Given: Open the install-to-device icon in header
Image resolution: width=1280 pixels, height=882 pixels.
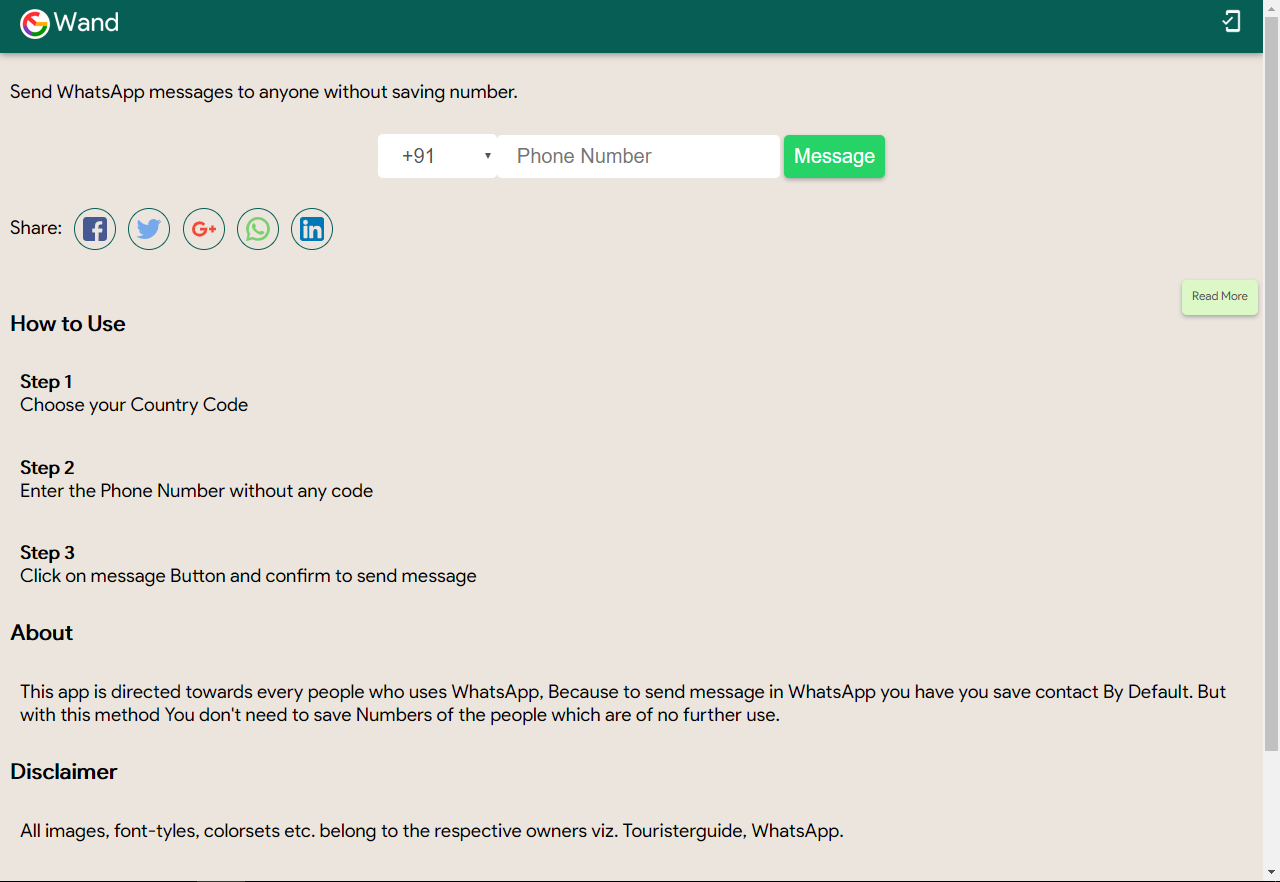Looking at the screenshot, I should [1232, 21].
